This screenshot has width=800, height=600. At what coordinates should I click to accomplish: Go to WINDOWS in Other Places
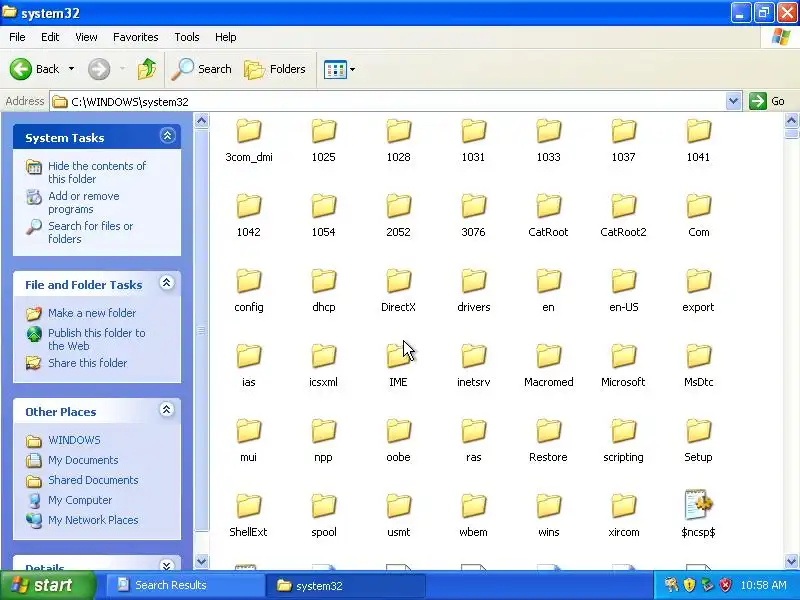coord(74,440)
